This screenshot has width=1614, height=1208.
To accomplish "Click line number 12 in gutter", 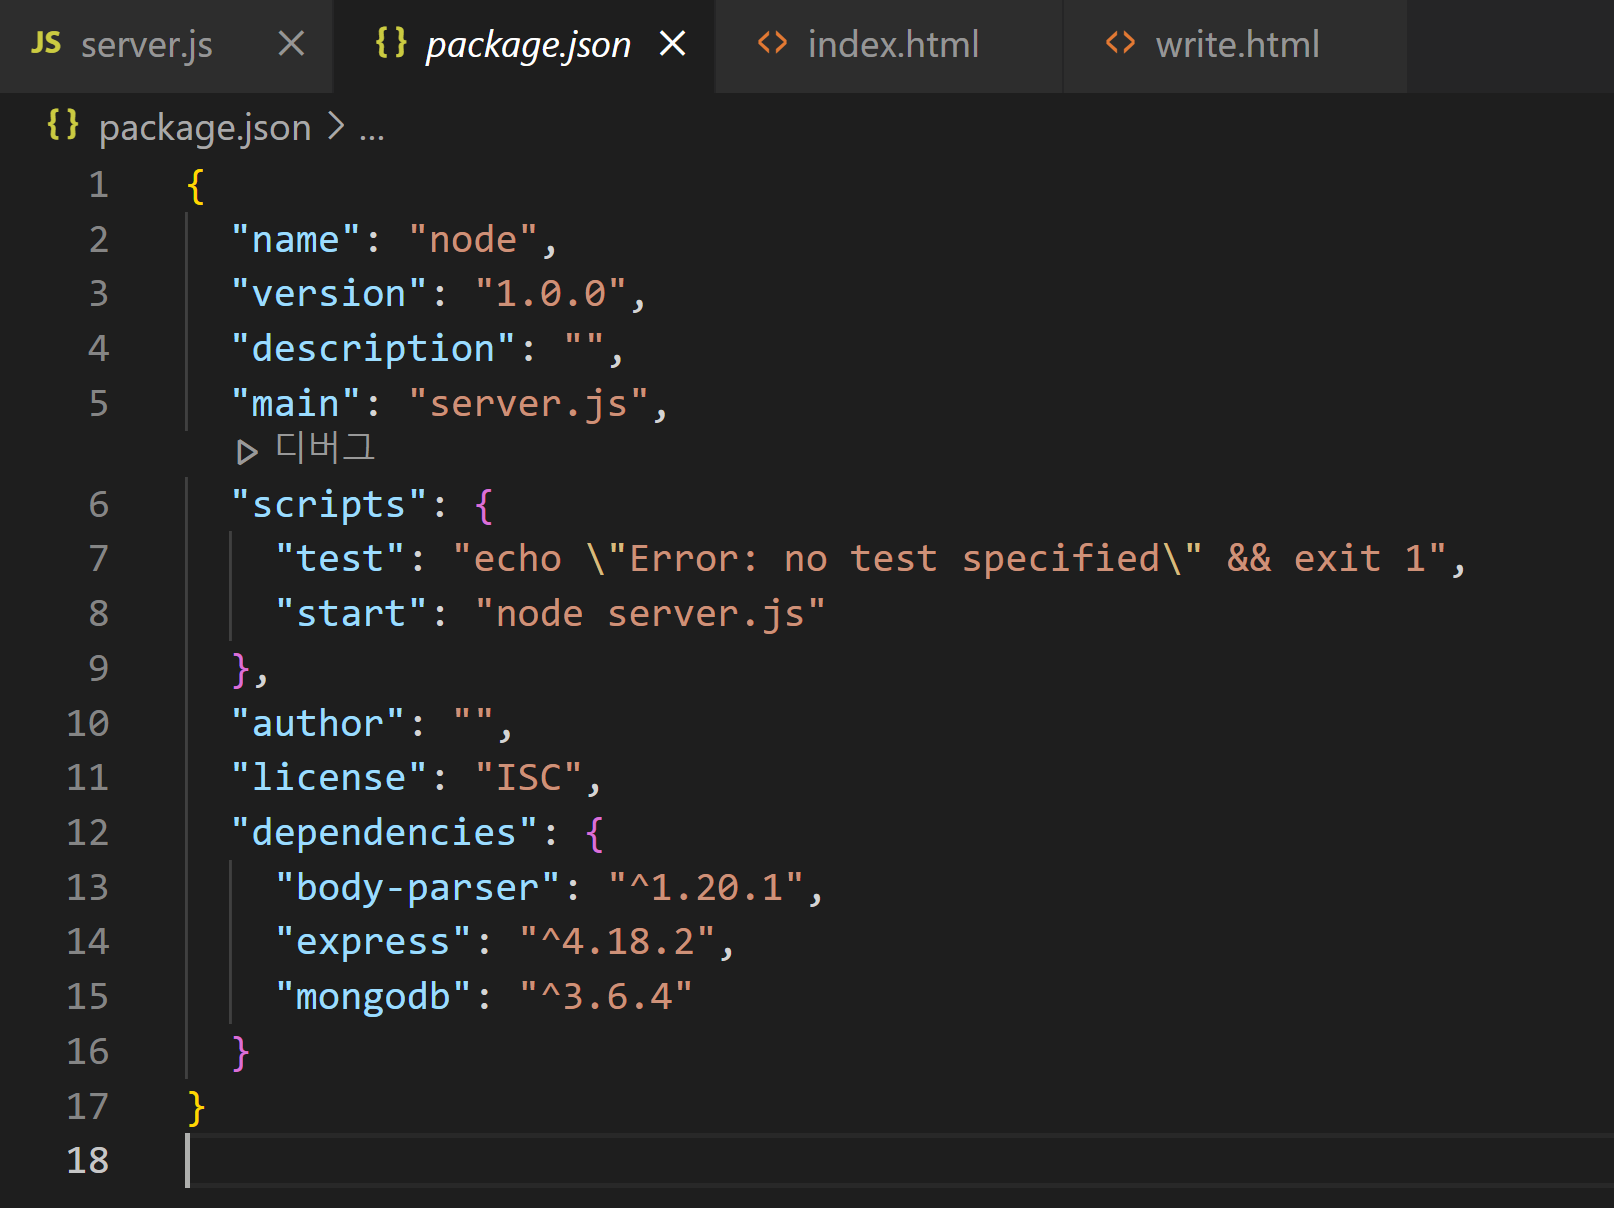I will [x=88, y=833].
